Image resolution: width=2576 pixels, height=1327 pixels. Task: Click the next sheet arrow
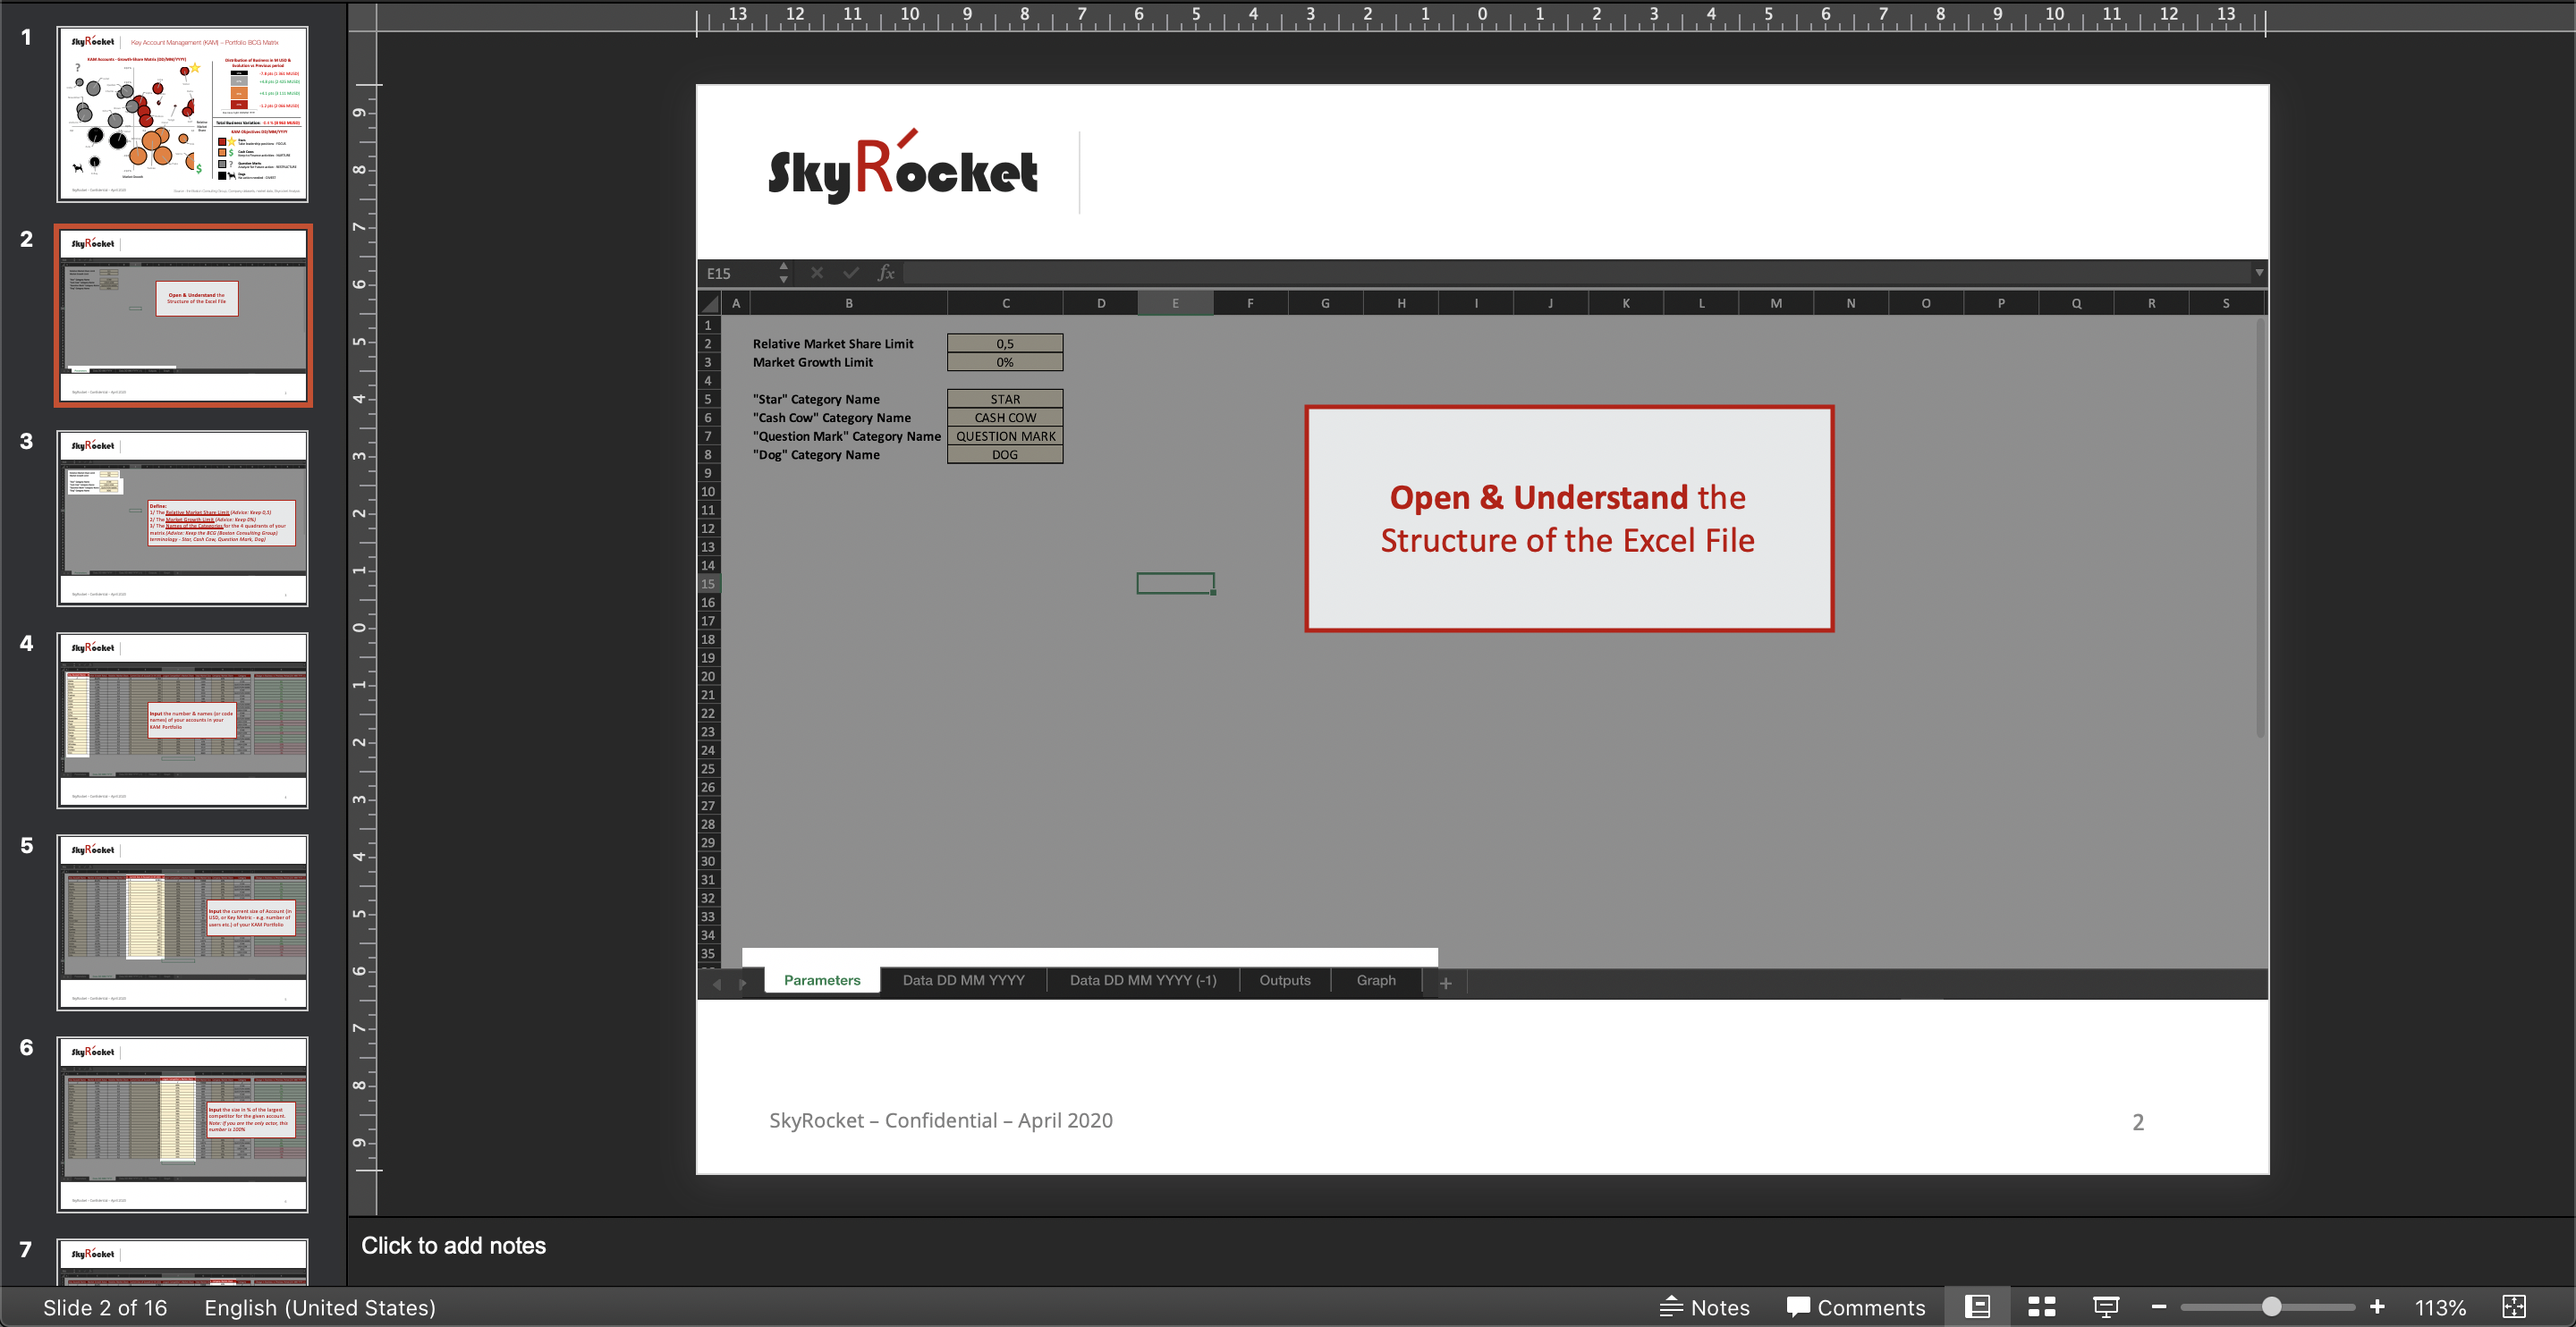(742, 984)
